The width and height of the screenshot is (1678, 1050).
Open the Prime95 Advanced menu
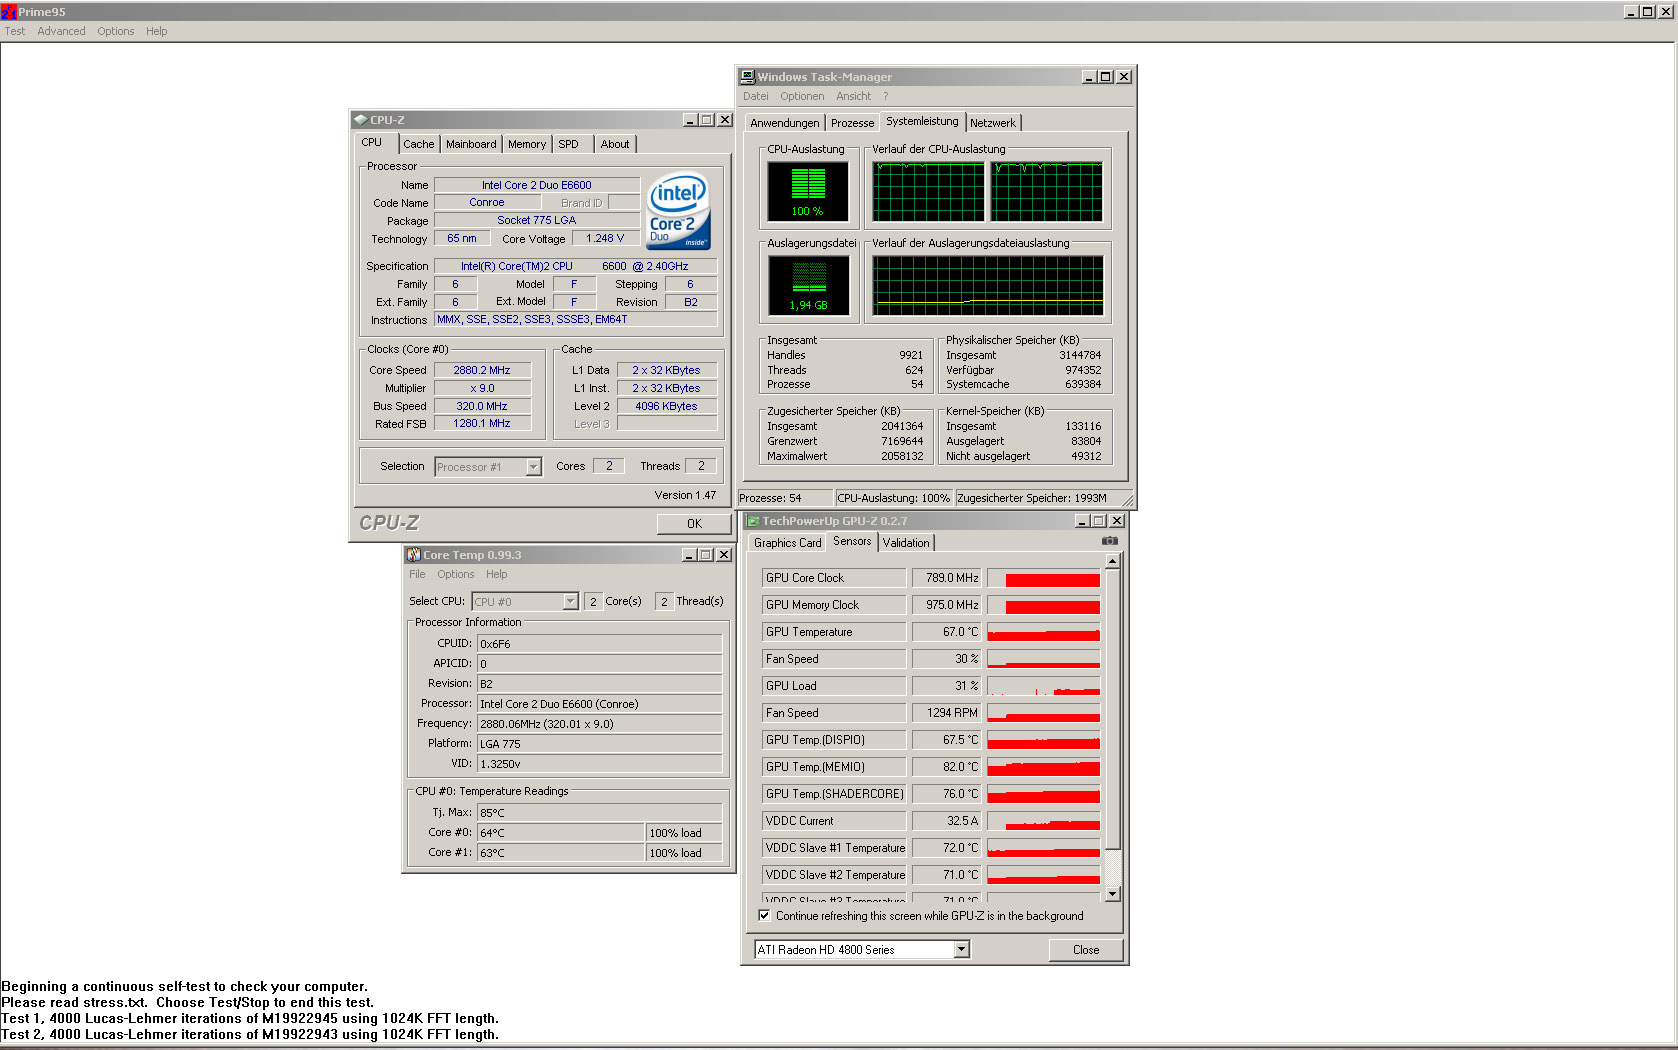[61, 31]
